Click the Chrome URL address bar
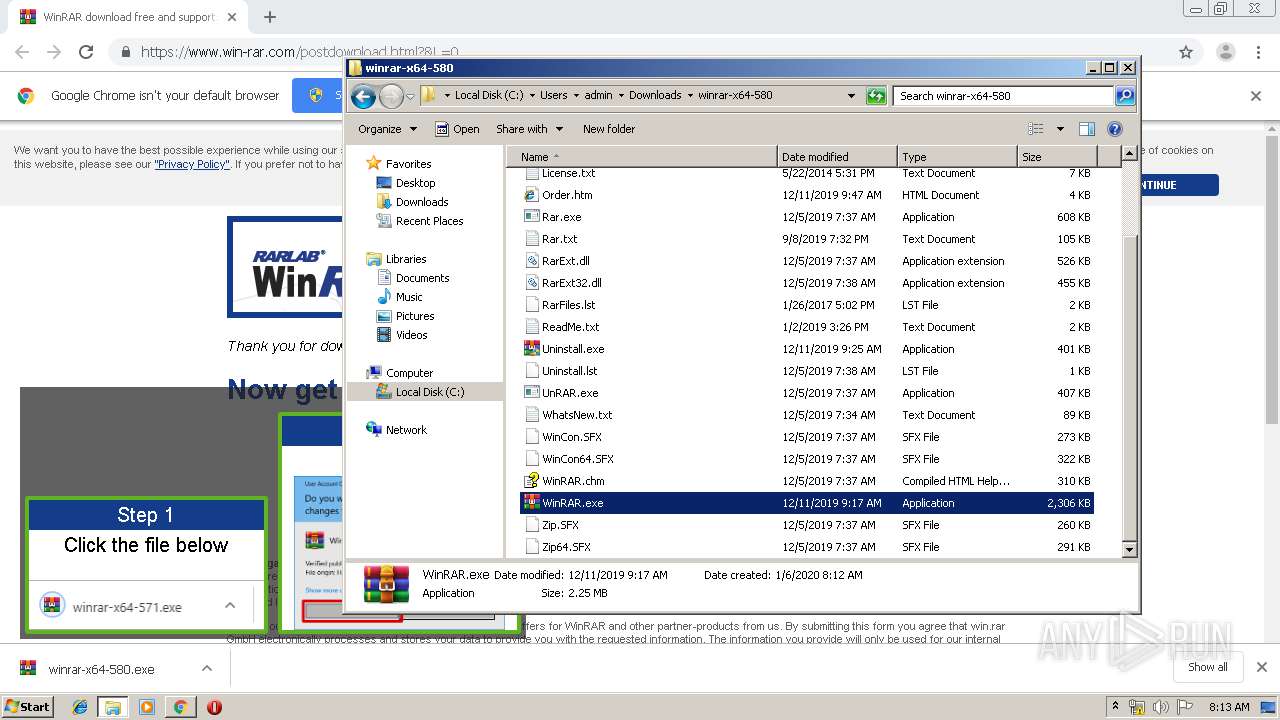This screenshot has width=1280, height=720. [640, 52]
